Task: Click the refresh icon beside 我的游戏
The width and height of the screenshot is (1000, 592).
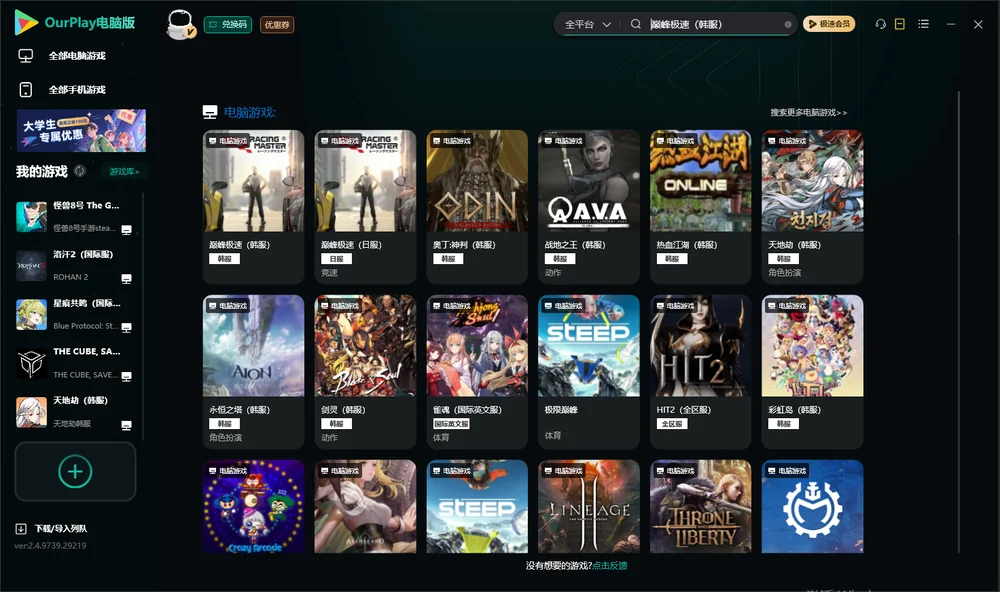Action: pyautogui.click(x=80, y=171)
